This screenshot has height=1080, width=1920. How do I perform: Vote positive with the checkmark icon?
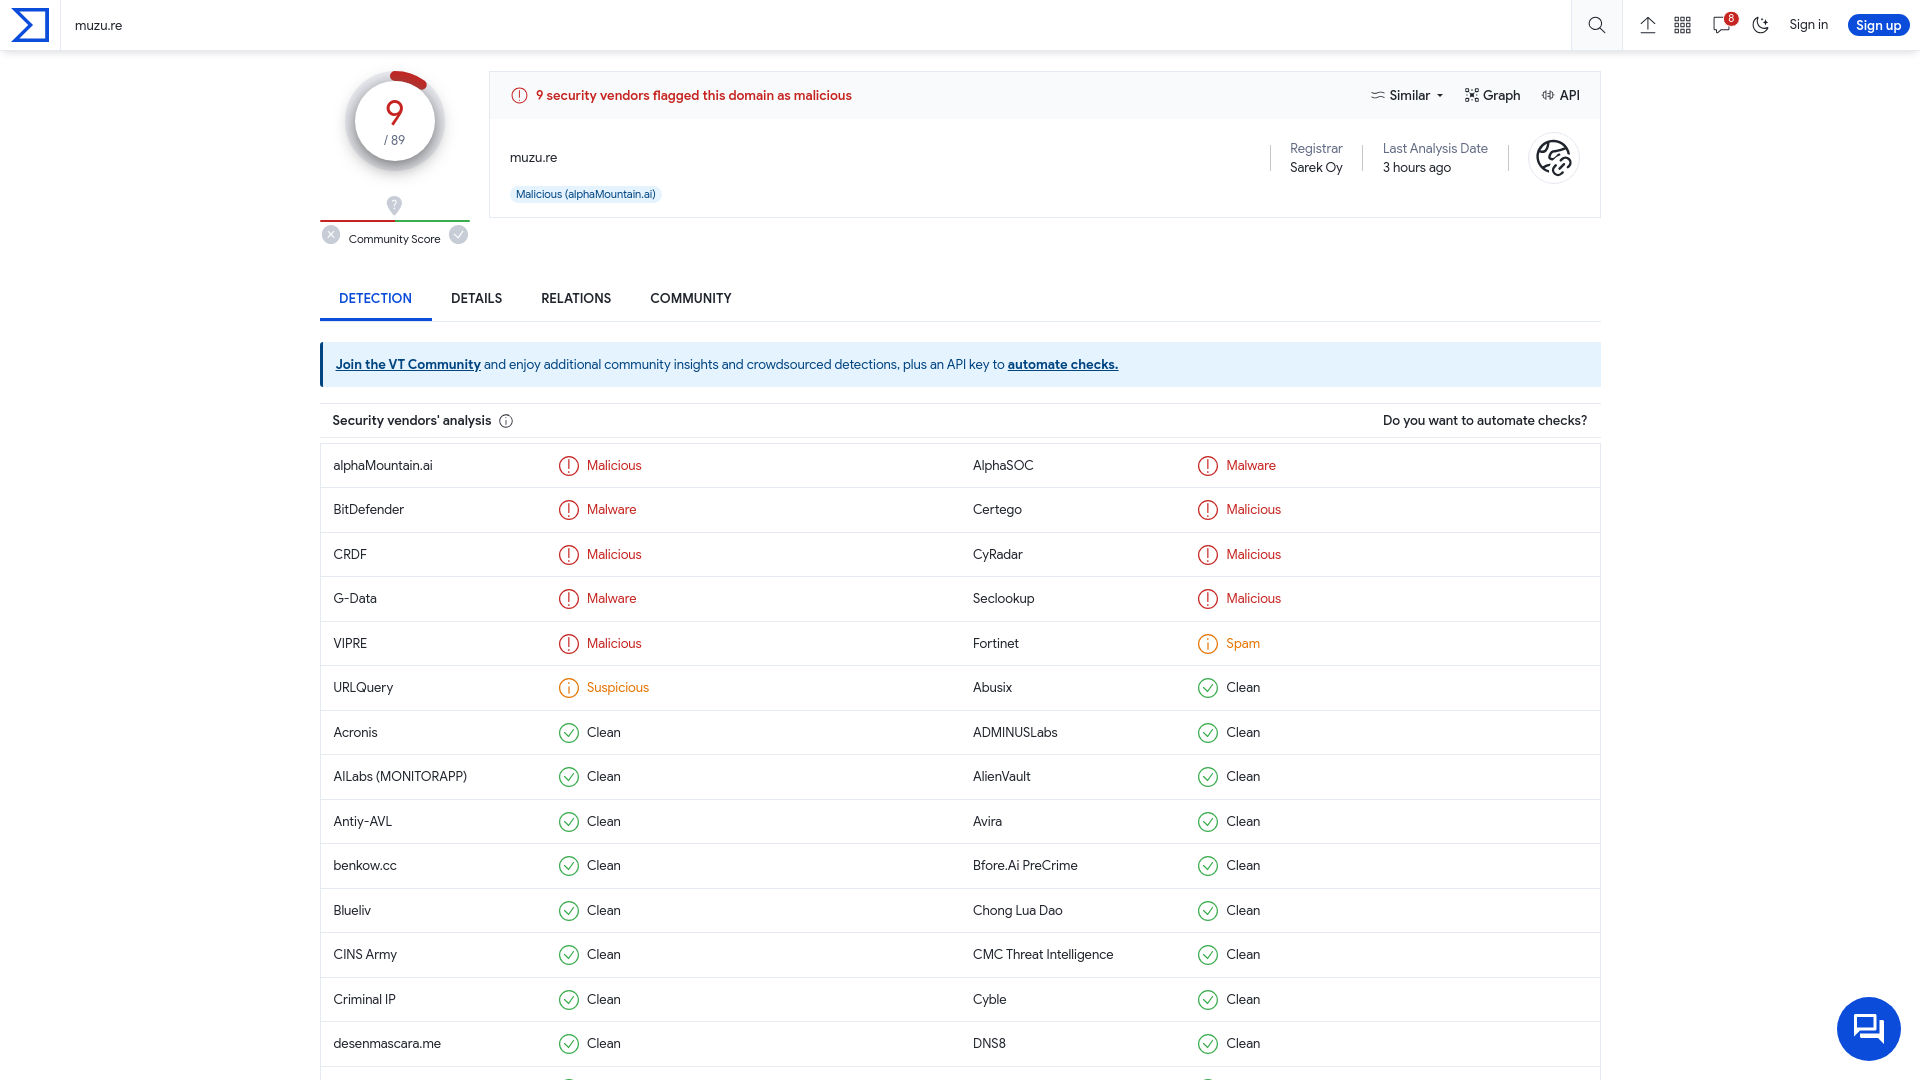point(458,235)
